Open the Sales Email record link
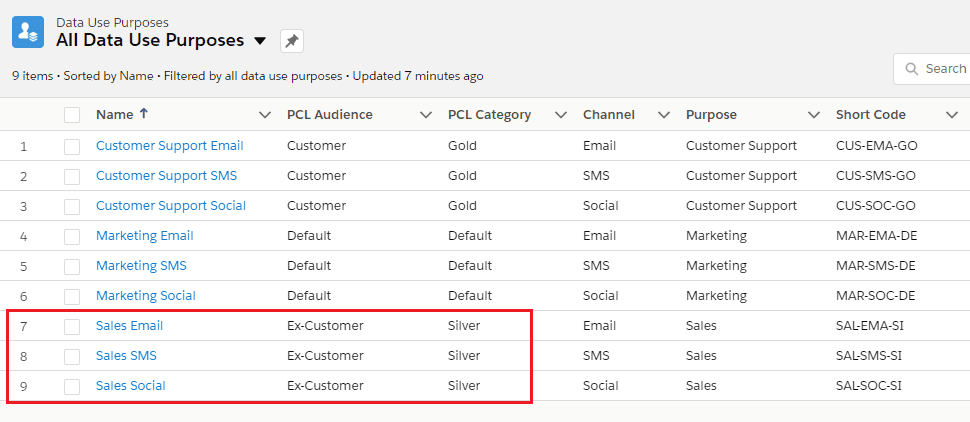This screenshot has height=422, width=970. click(129, 326)
